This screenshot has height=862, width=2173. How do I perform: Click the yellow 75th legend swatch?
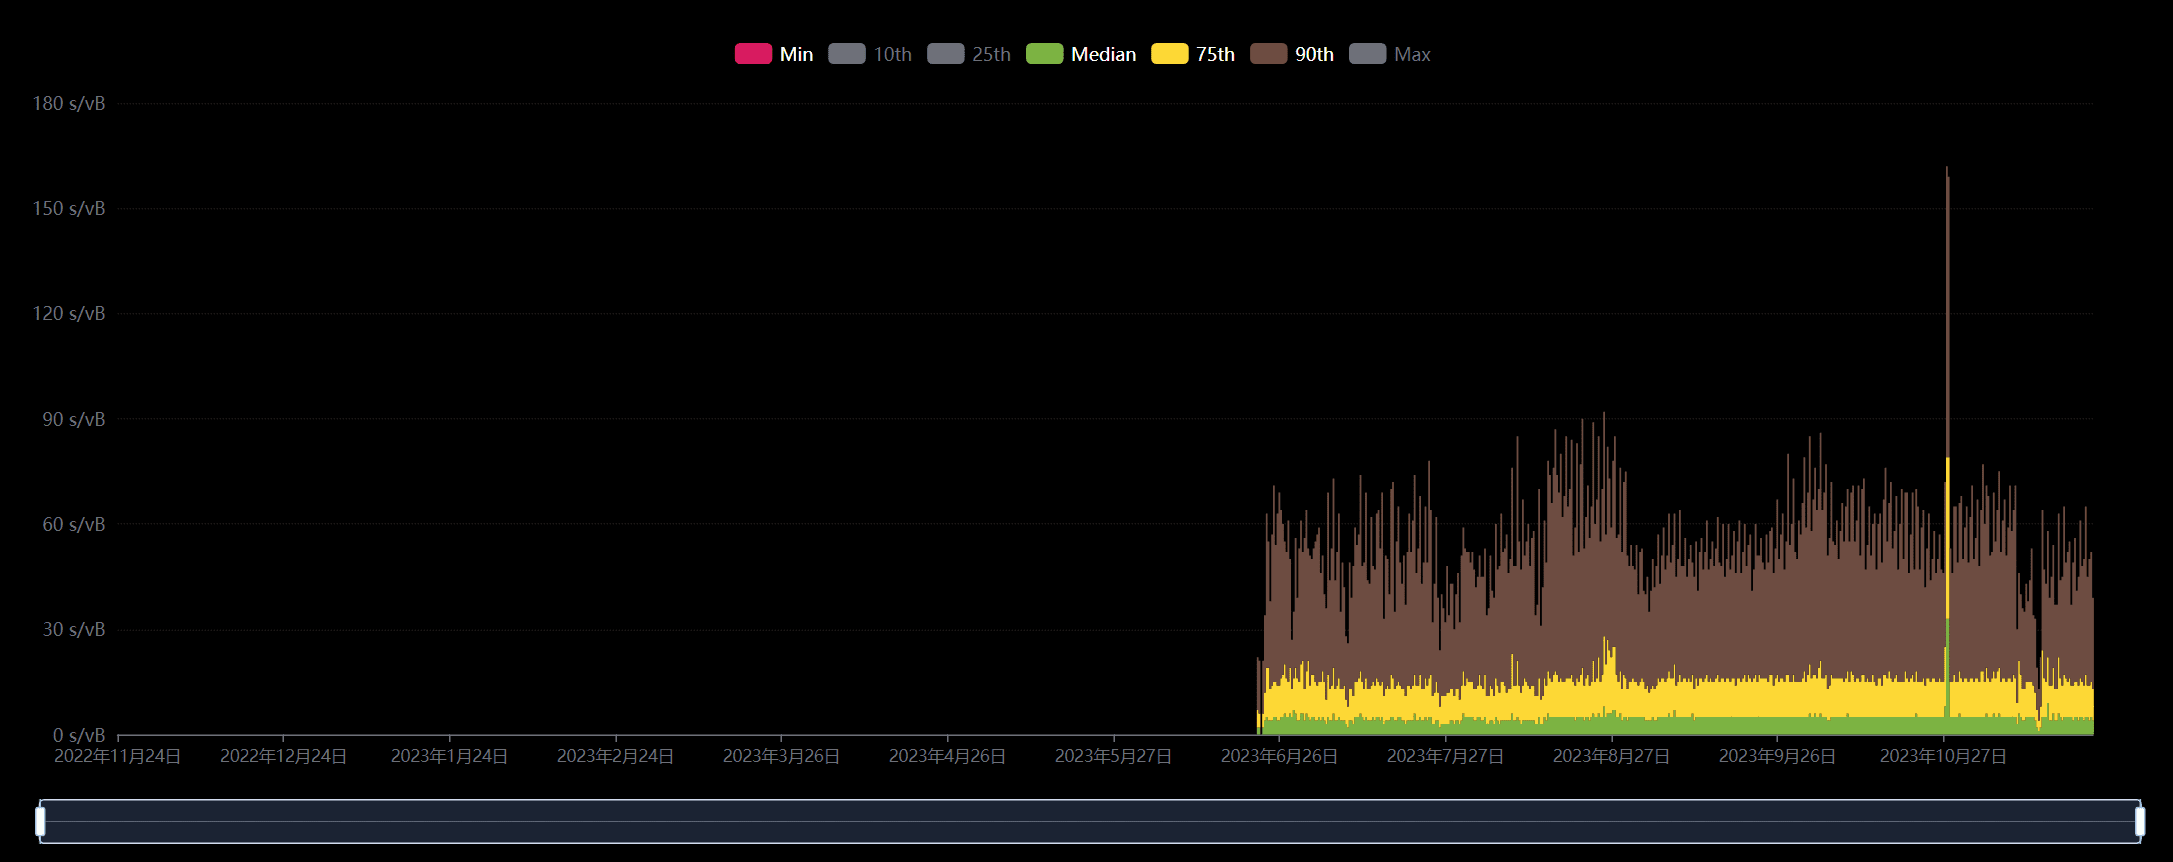tap(1169, 54)
